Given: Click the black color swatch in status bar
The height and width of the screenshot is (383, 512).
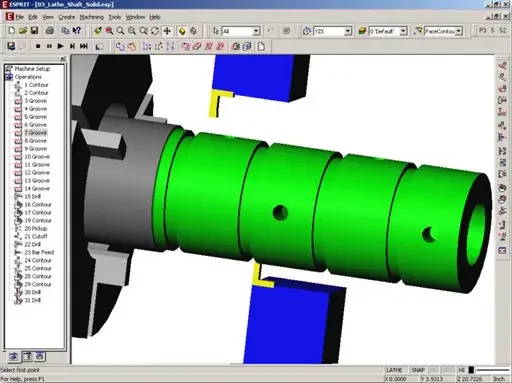Looking at the screenshot, I should coord(471,370).
